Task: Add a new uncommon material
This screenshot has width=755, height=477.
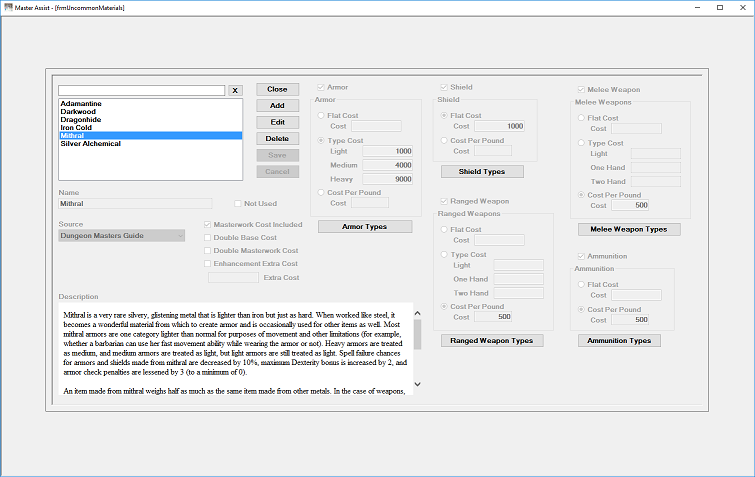Action: click(x=277, y=105)
